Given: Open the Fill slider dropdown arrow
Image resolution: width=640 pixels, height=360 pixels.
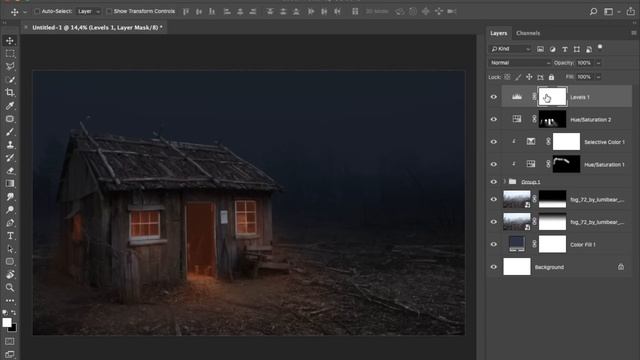Looking at the screenshot, I should pos(598,77).
